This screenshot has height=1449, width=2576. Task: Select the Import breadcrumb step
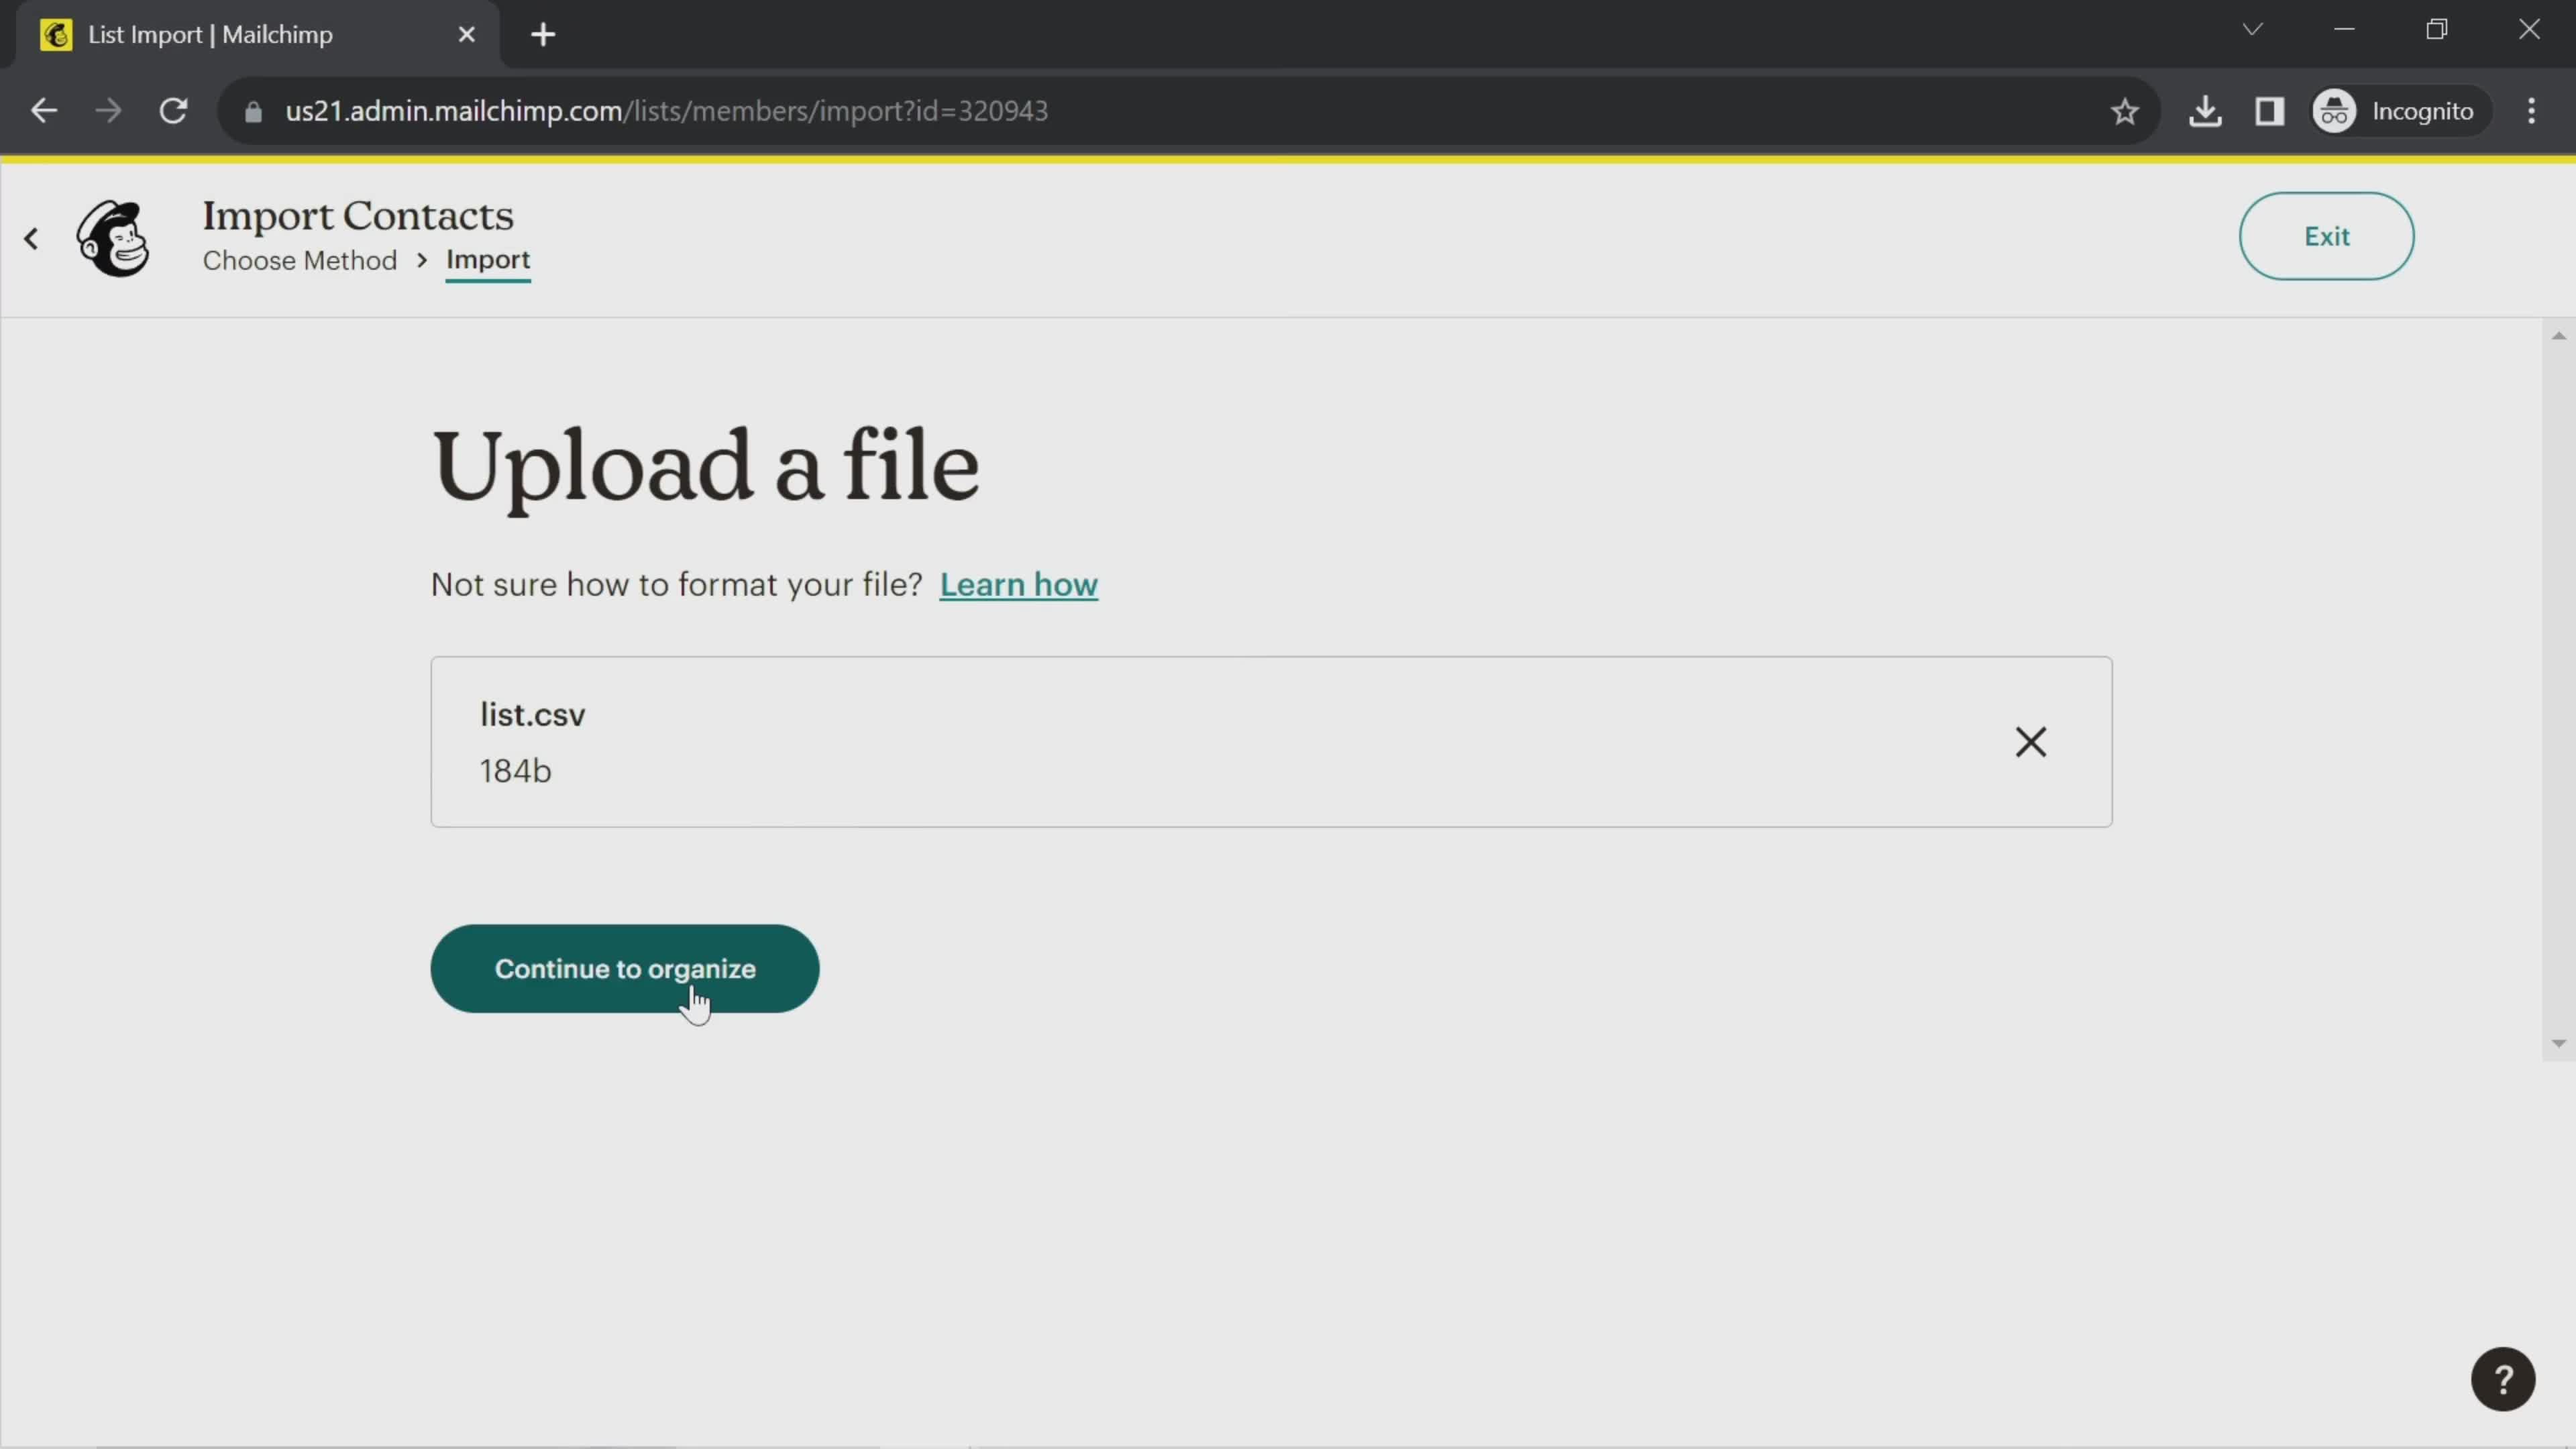pos(488,260)
